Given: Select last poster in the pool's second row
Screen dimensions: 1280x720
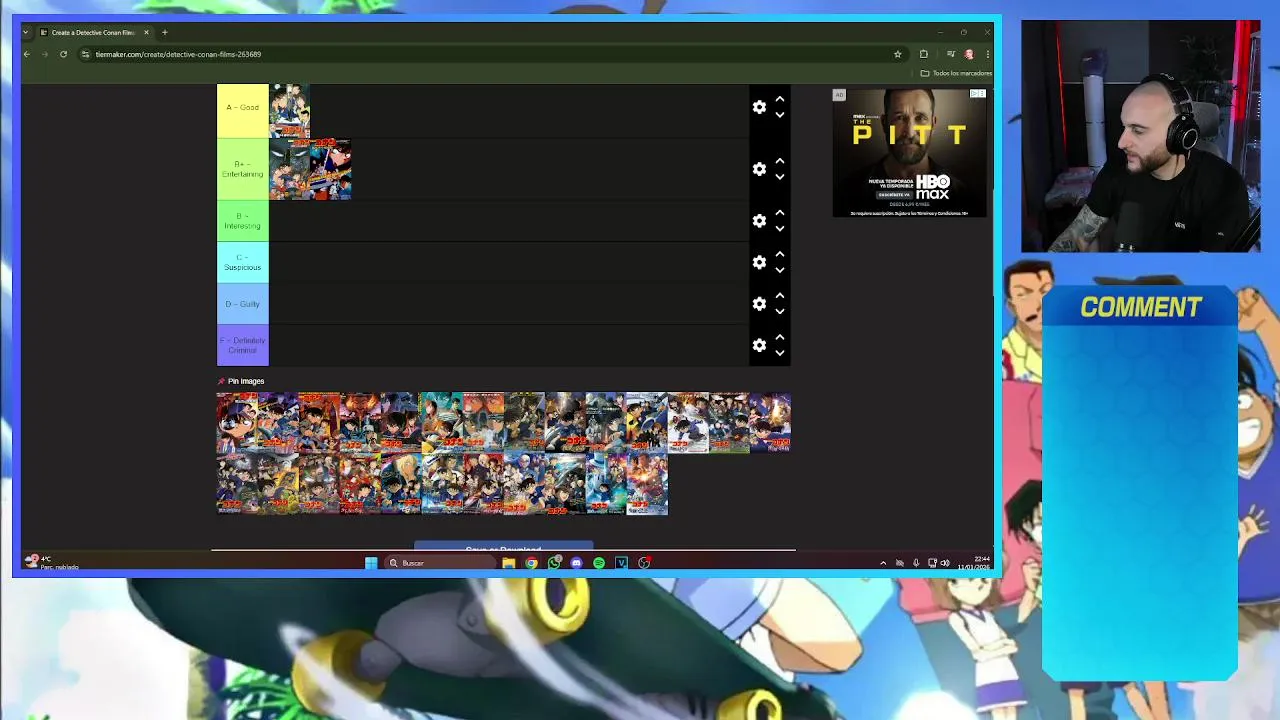Looking at the screenshot, I should [x=647, y=485].
